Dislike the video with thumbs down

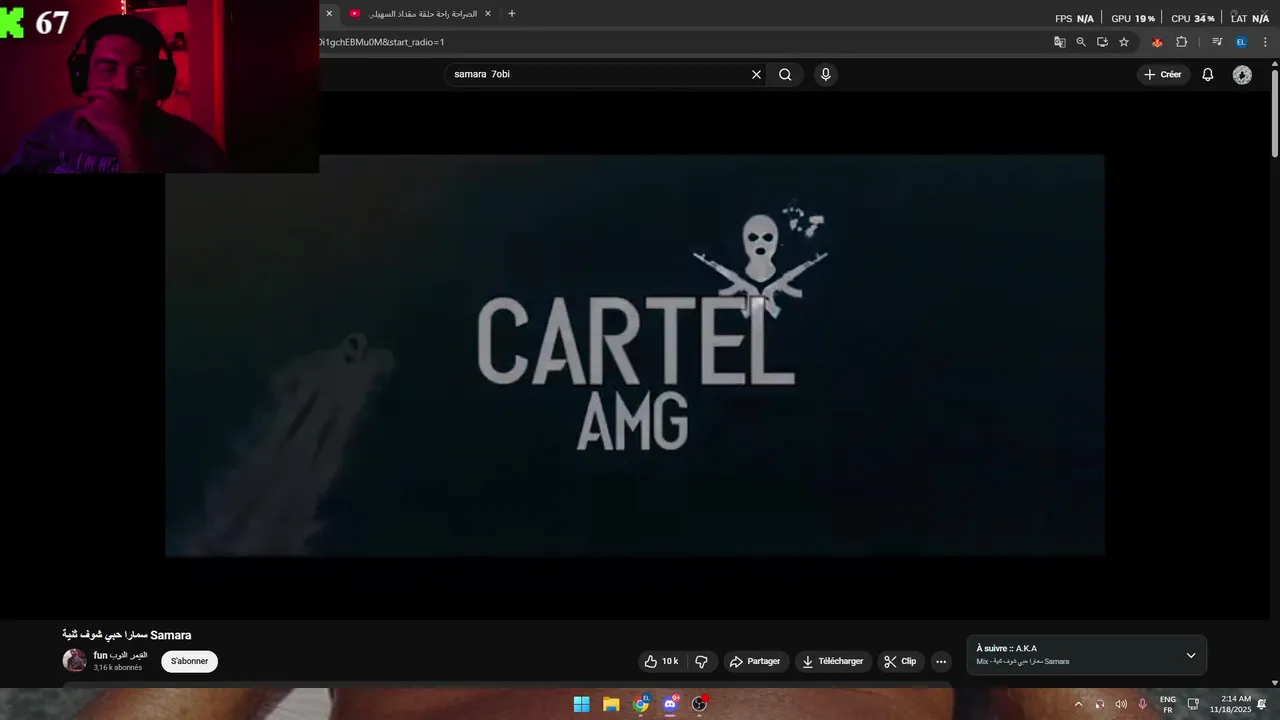pyautogui.click(x=701, y=661)
